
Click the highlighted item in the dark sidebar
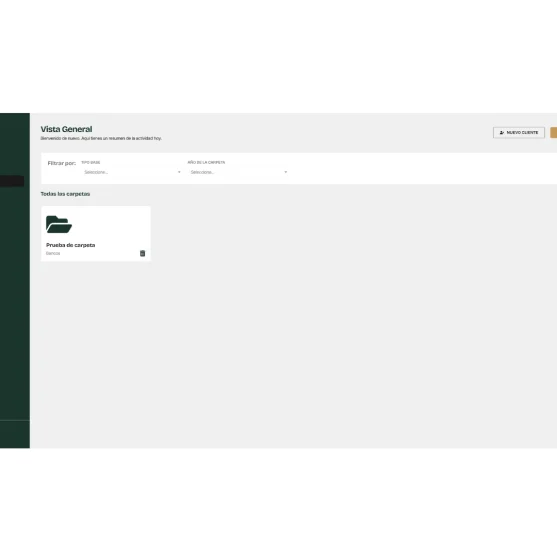tap(12, 181)
